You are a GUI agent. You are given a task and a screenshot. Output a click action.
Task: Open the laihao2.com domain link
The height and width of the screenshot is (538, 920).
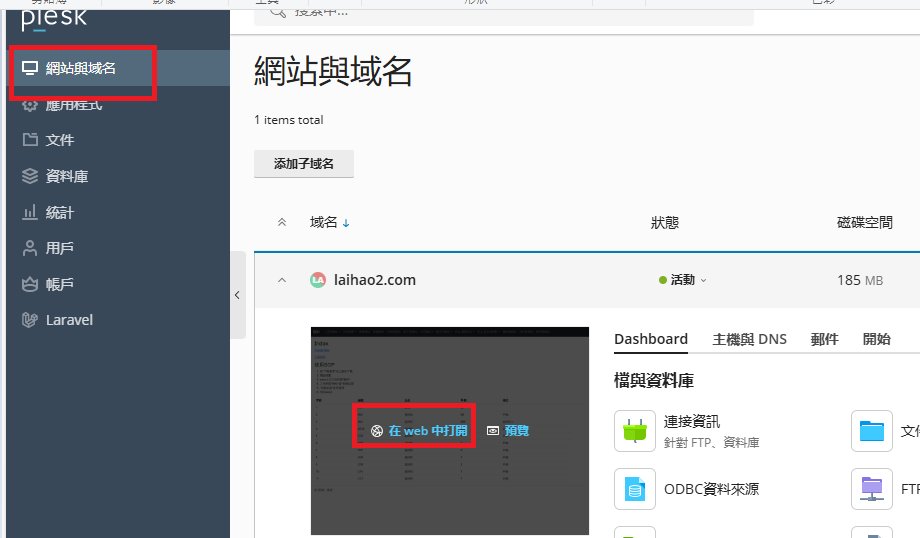coord(375,280)
